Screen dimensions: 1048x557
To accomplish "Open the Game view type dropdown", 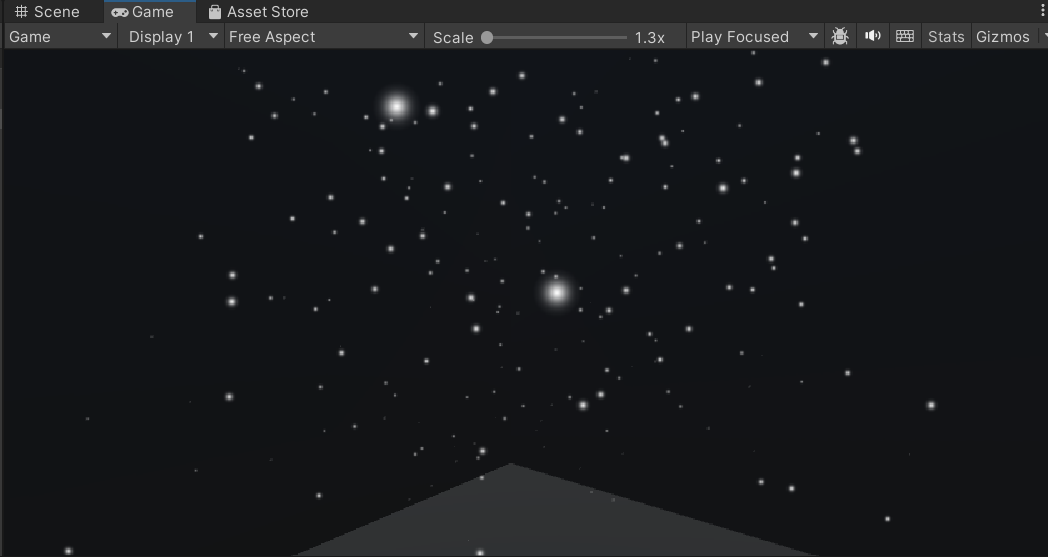I will pos(60,37).
